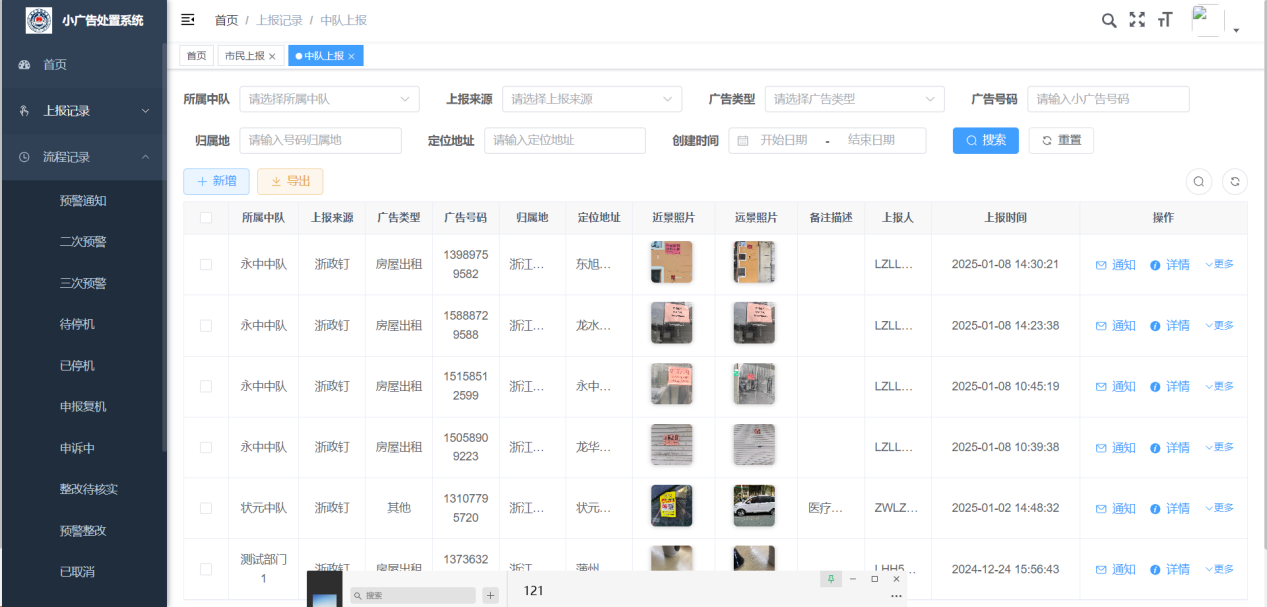Viewport: 1267px width, 607px height.
Task: Open 待停机 in the sidebar menu
Action: pyautogui.click(x=78, y=324)
